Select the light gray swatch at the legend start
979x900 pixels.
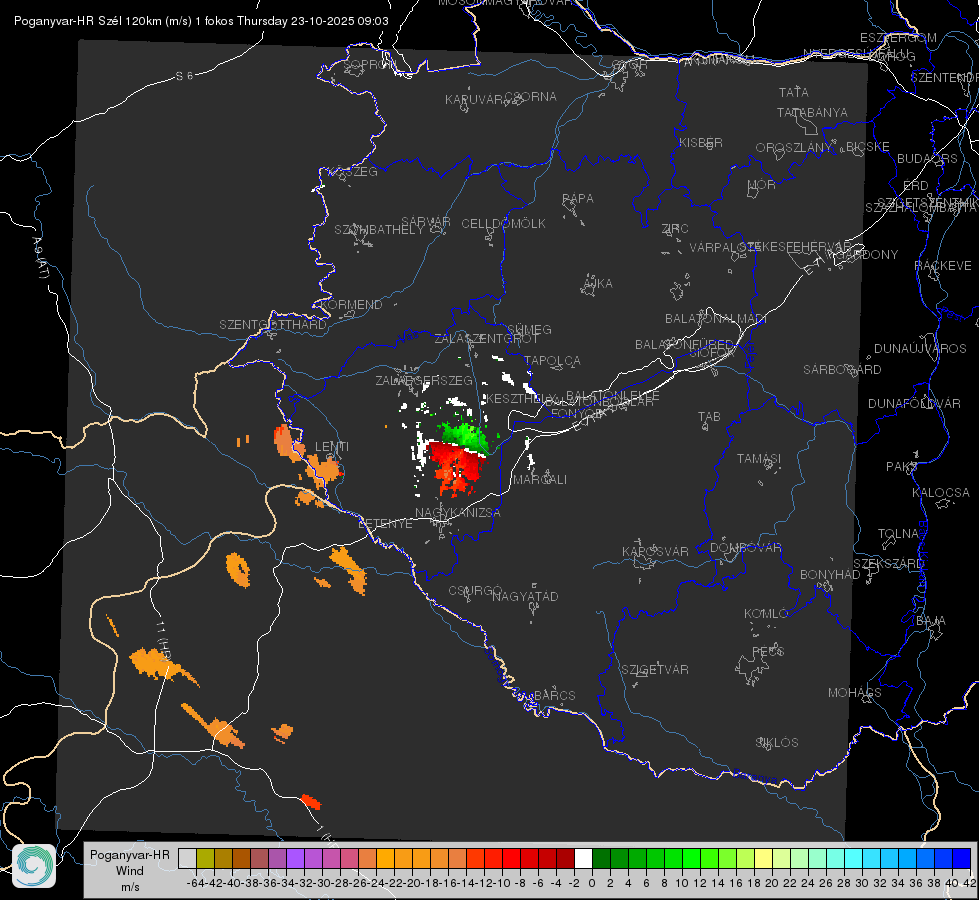coord(187,858)
